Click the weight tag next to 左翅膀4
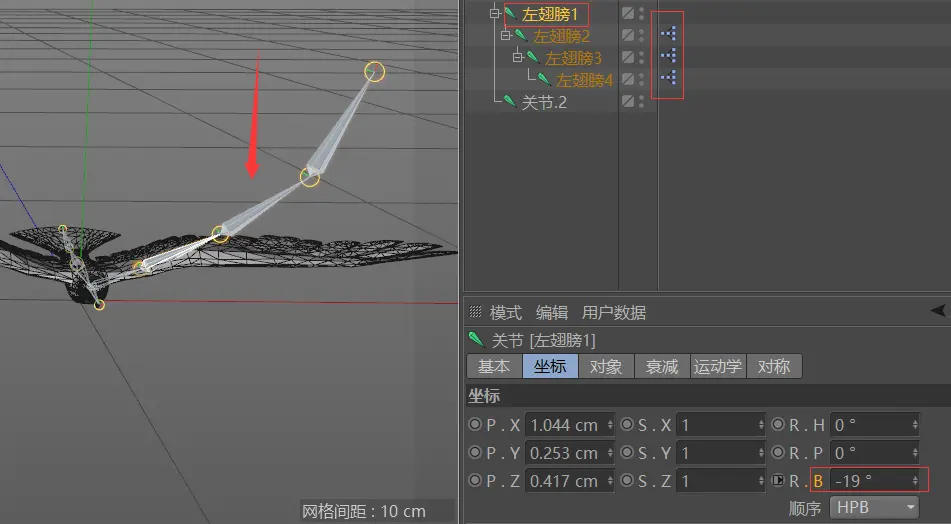Screen dimensions: 951x524 [668, 78]
